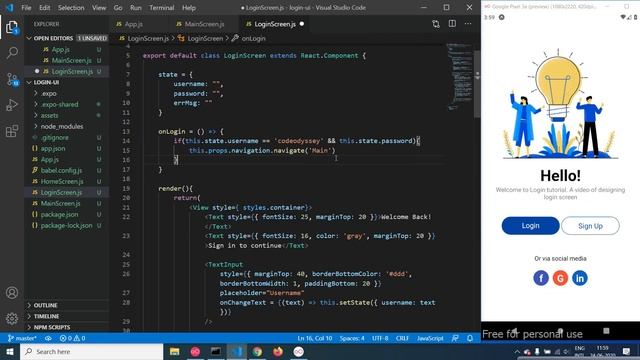Open File Explorer from the taskbar
The height and width of the screenshot is (360, 640).
pos(175,351)
